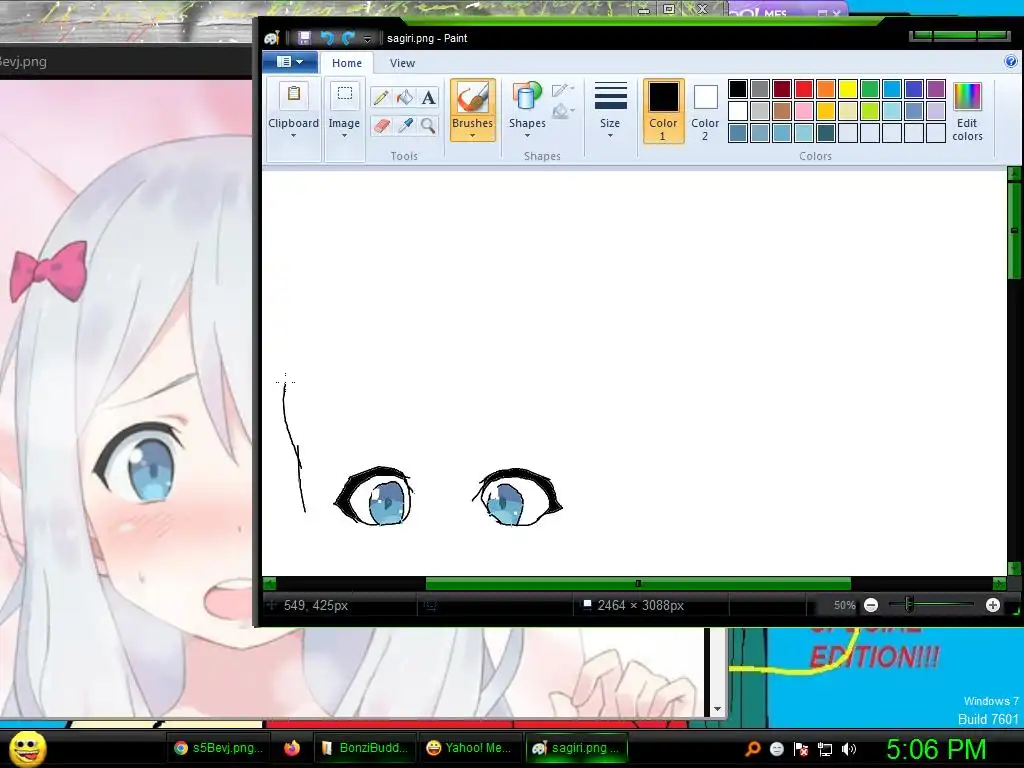Click the first custom blue color swatch
This screenshot has width=1024, height=768.
738,133
